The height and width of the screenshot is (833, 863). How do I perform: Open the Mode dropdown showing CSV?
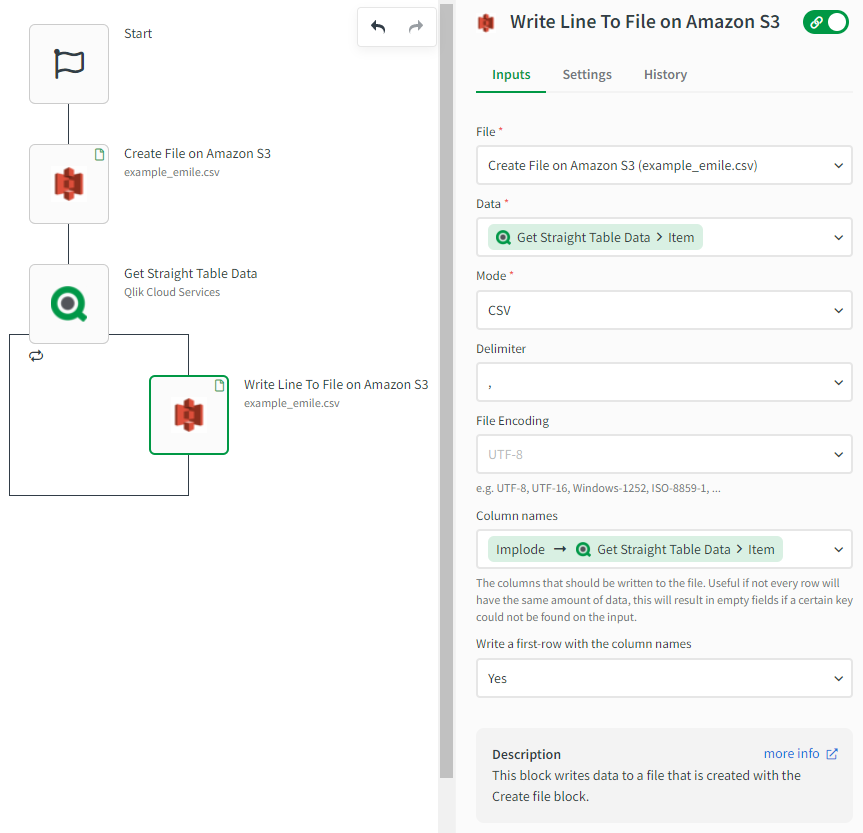pos(664,310)
